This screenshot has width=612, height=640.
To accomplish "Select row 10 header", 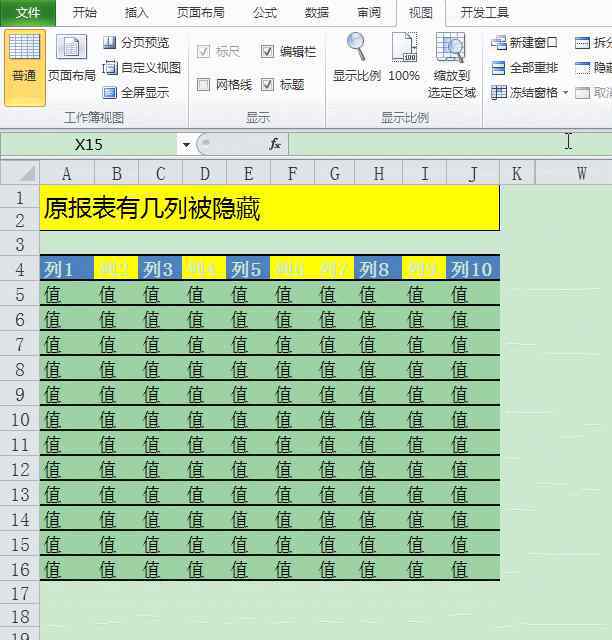I will 20,420.
